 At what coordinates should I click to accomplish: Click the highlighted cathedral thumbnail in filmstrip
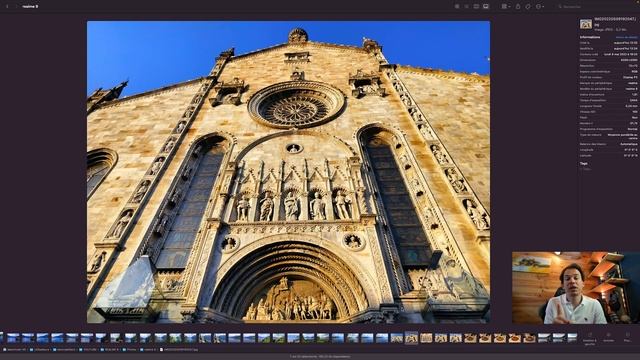coord(411,338)
